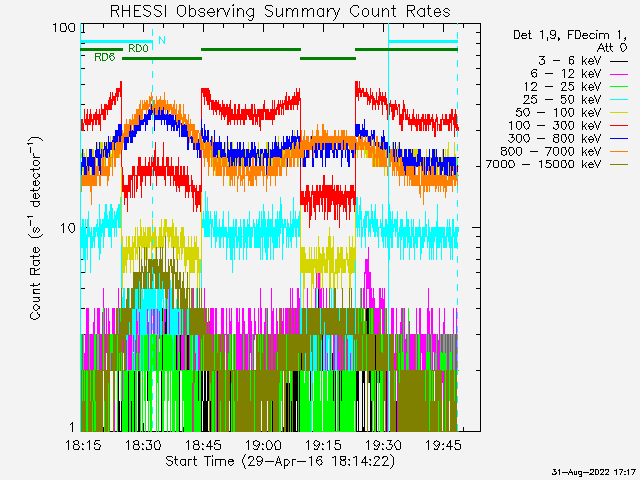The height and width of the screenshot is (480, 640).
Task: Click the "Det 1,9, FDecim 1," header text
Action: pos(570,36)
